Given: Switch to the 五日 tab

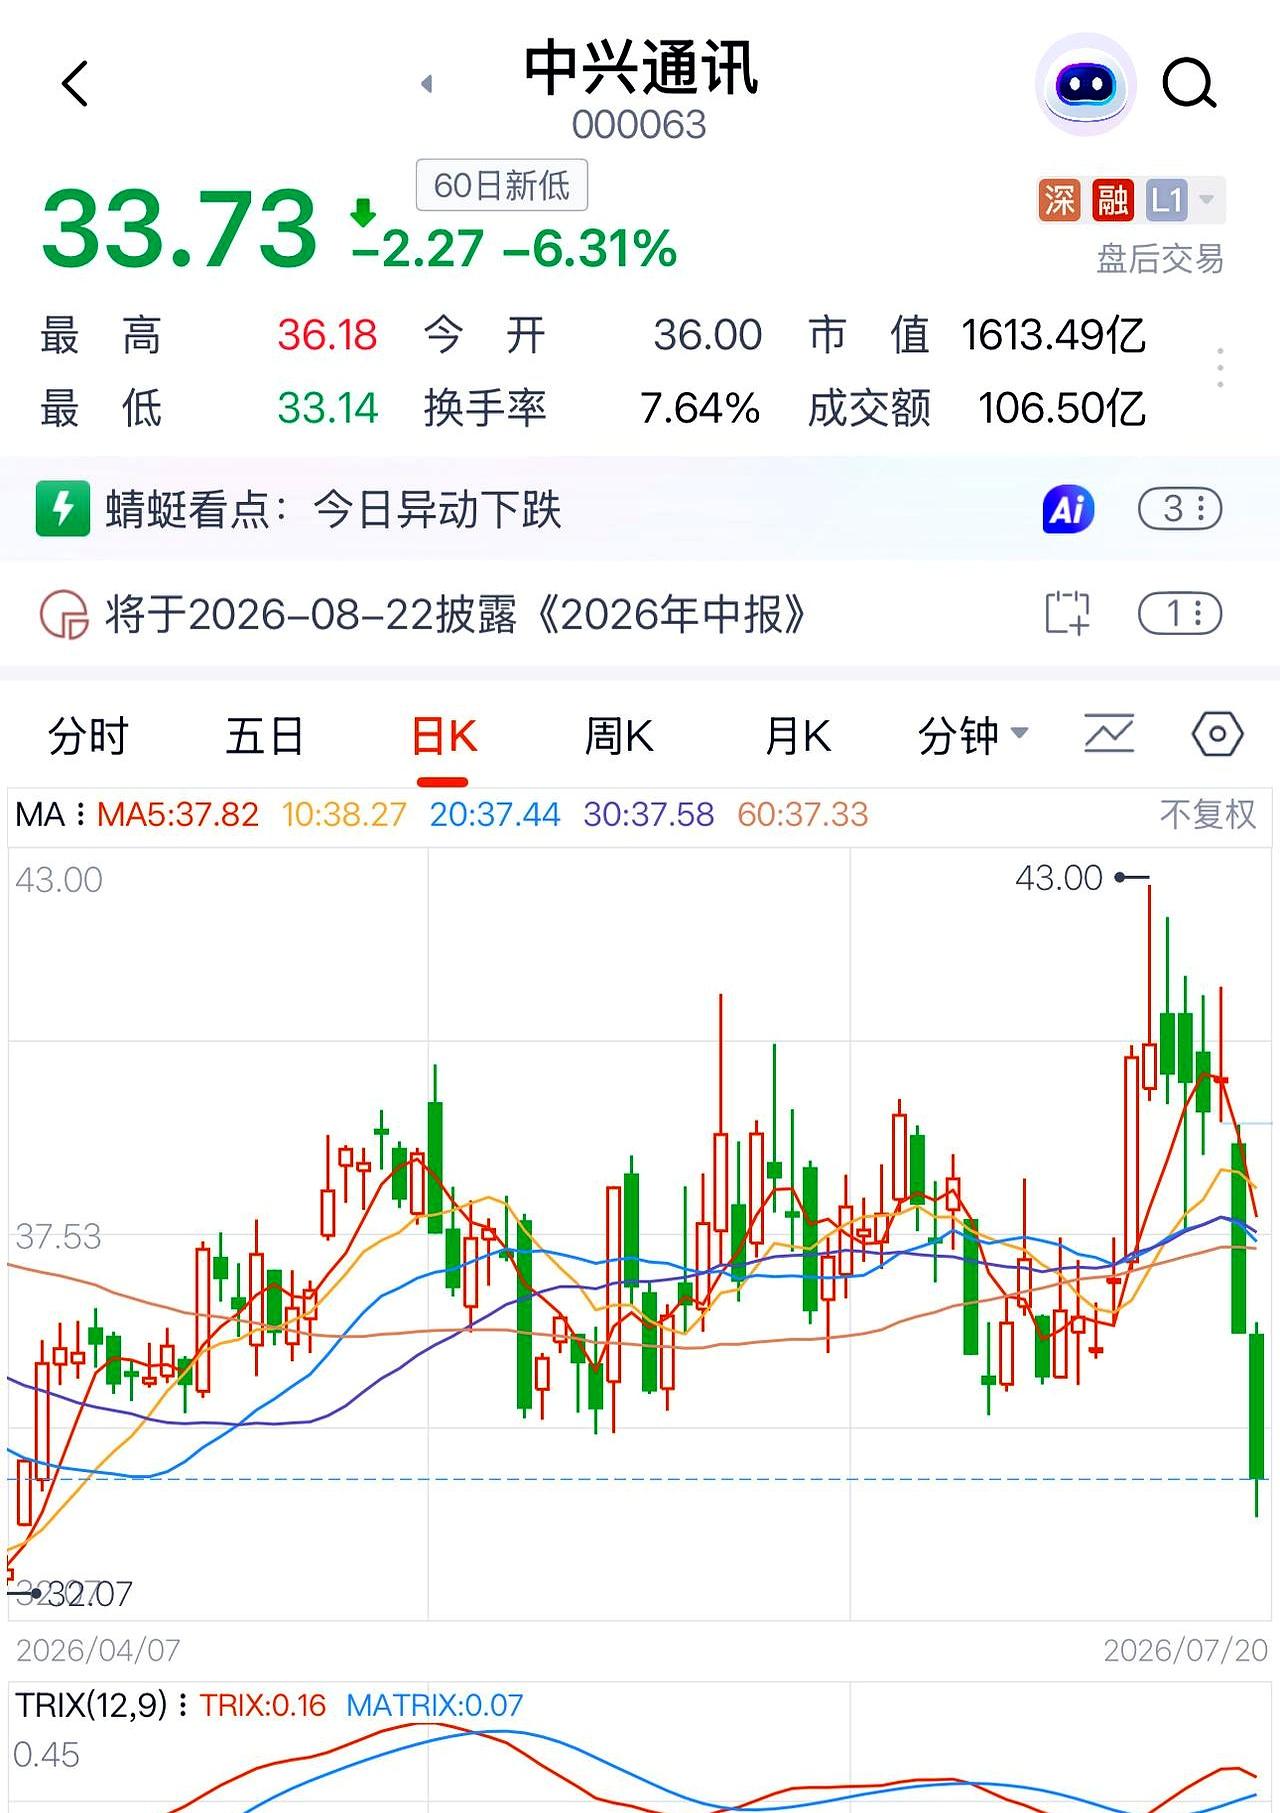Looking at the screenshot, I should (265, 737).
